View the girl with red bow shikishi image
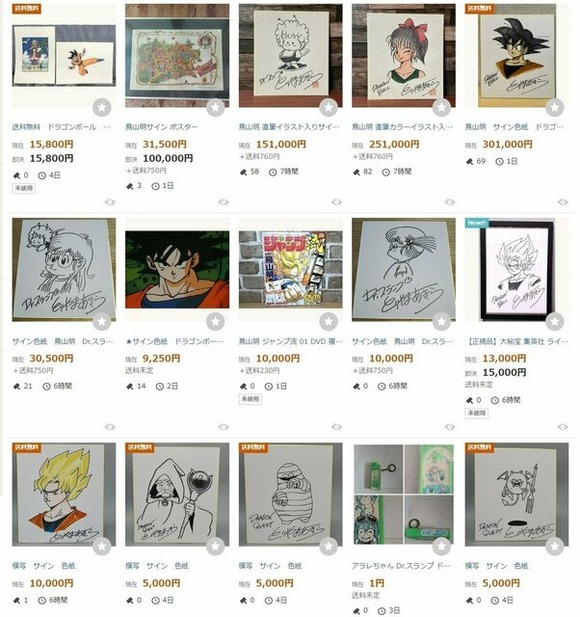 [404, 55]
